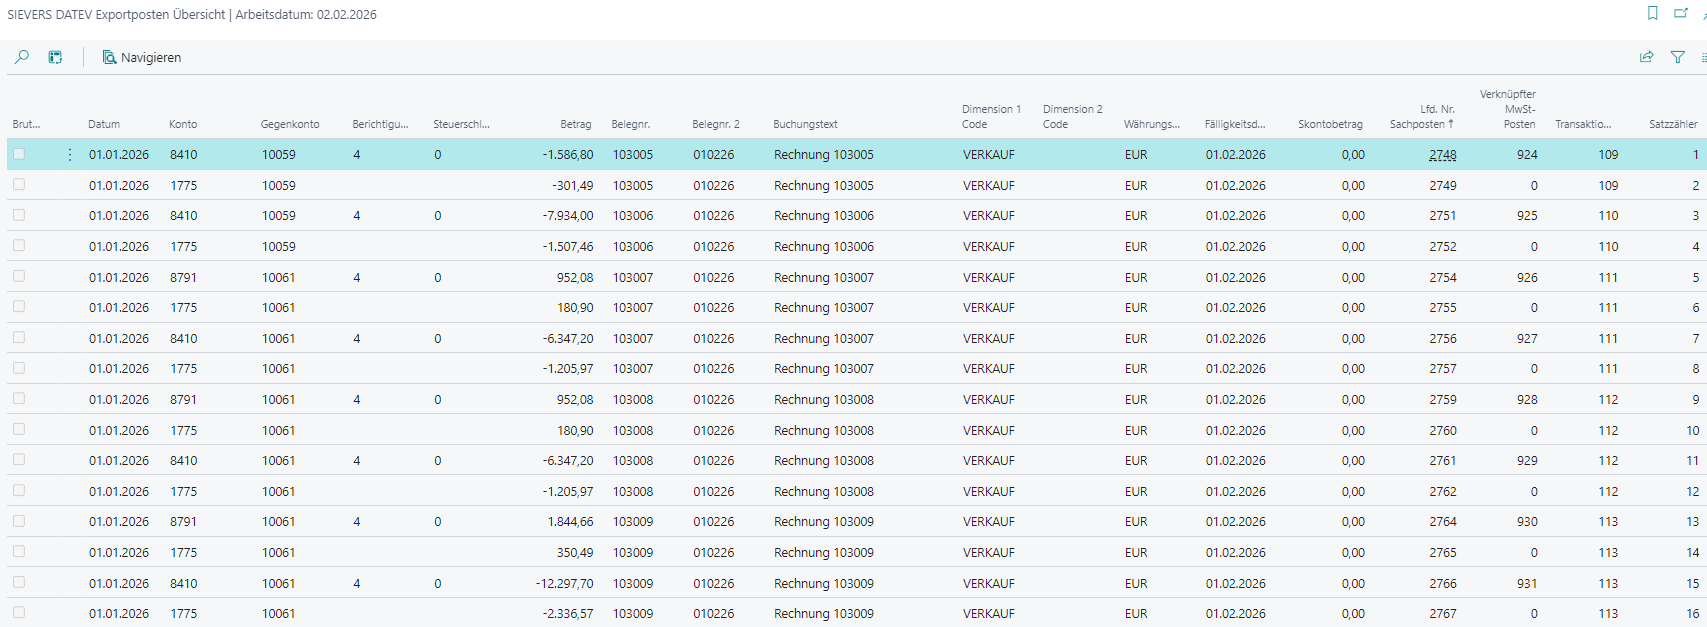
Task: Click the share icon above the table
Action: [x=1646, y=57]
